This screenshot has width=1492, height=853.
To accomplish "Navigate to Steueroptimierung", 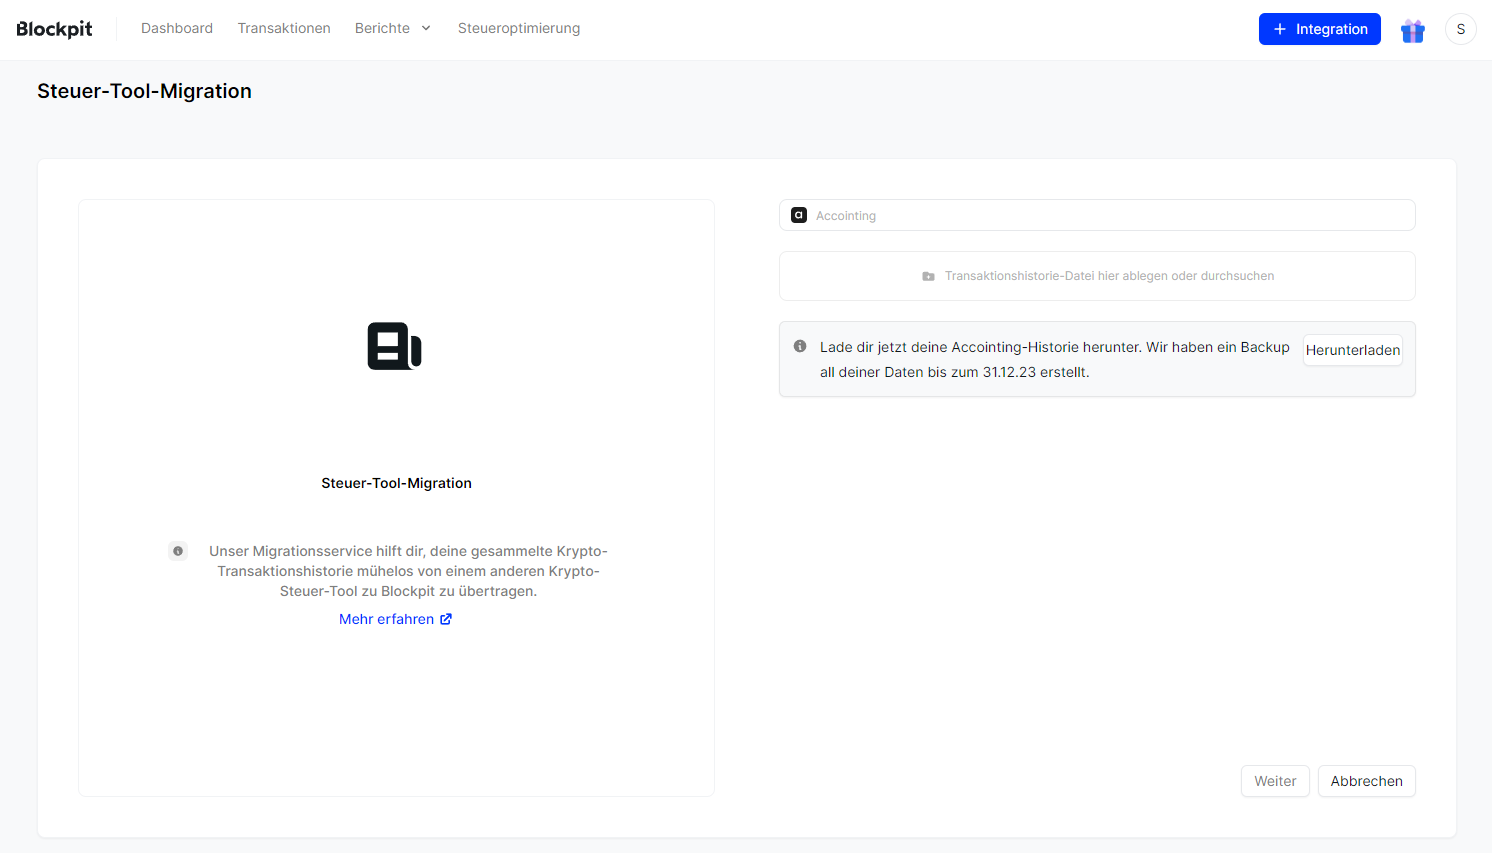I will 519,28.
